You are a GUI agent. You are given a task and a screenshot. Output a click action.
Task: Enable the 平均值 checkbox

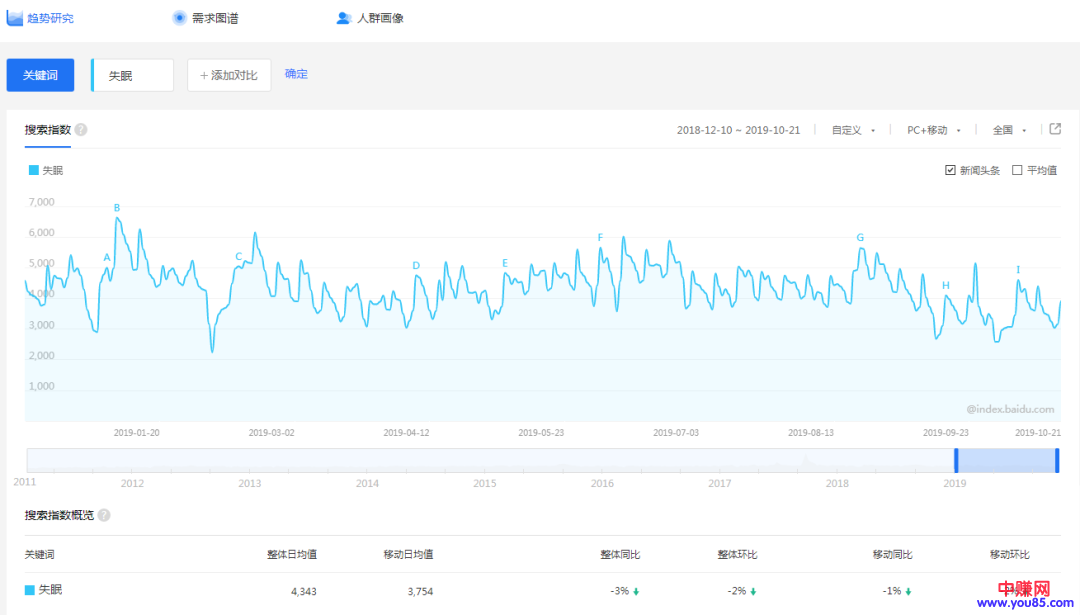click(x=1017, y=170)
